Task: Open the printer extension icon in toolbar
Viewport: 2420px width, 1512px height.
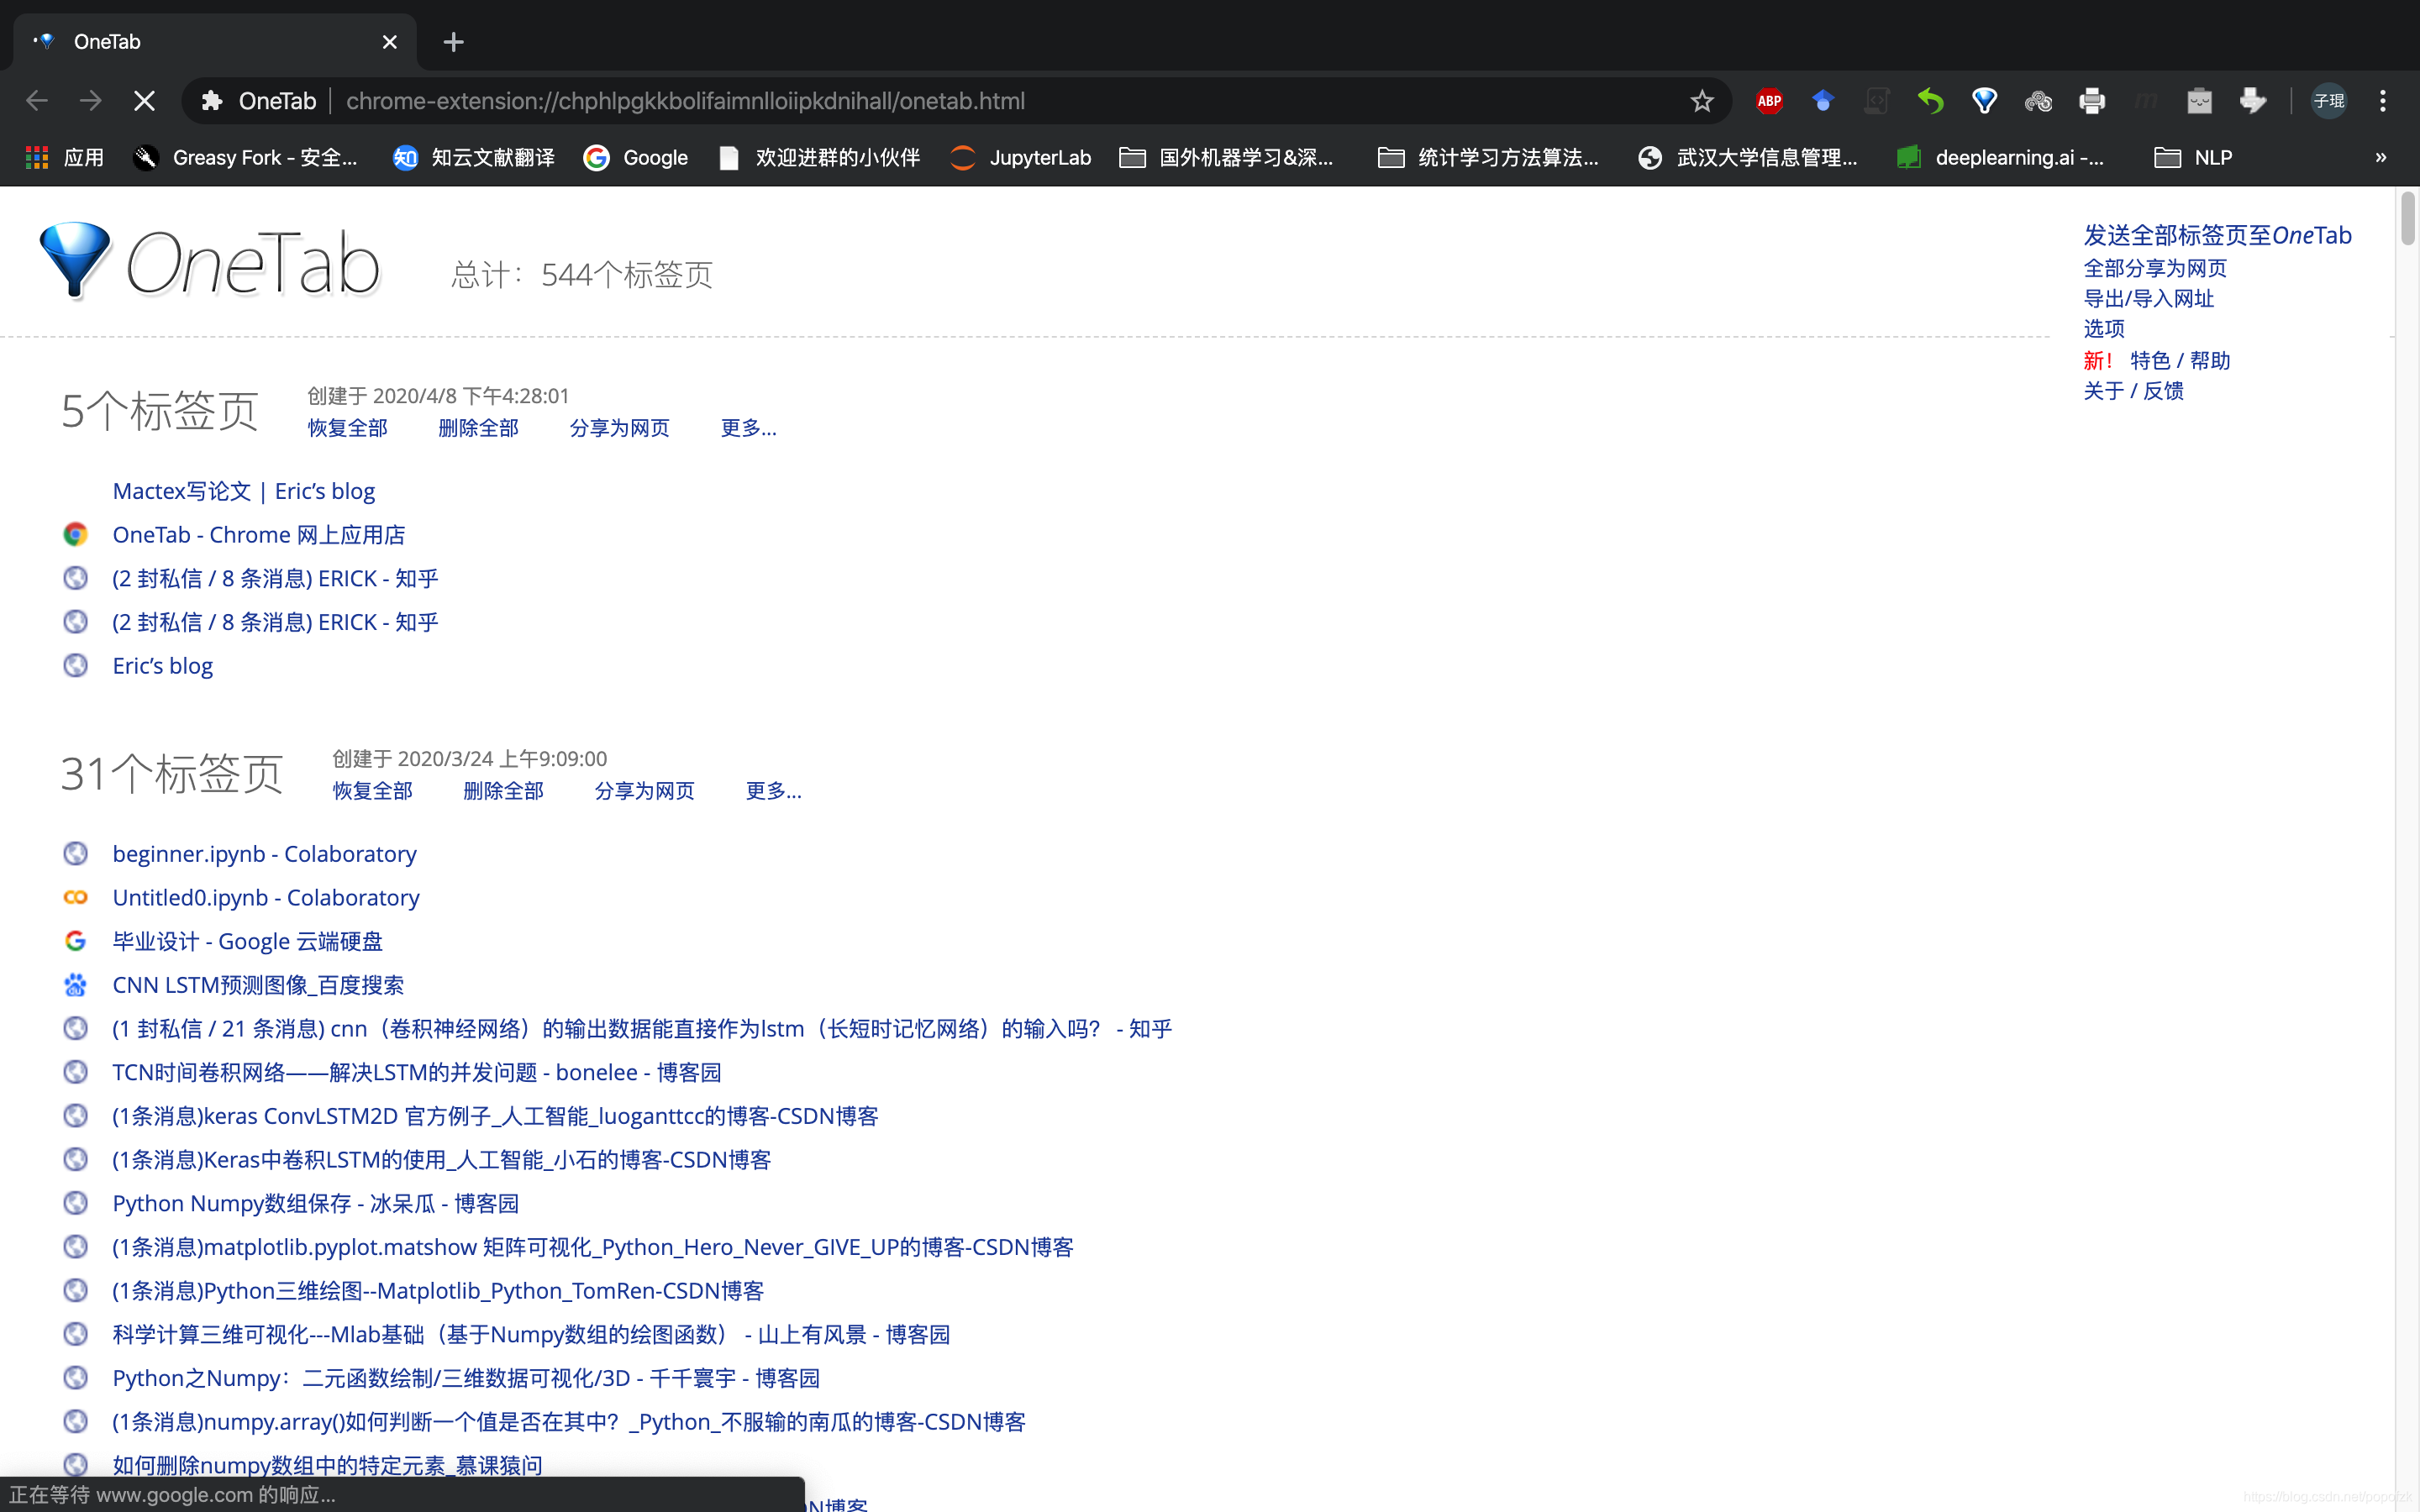Action: 2092,100
